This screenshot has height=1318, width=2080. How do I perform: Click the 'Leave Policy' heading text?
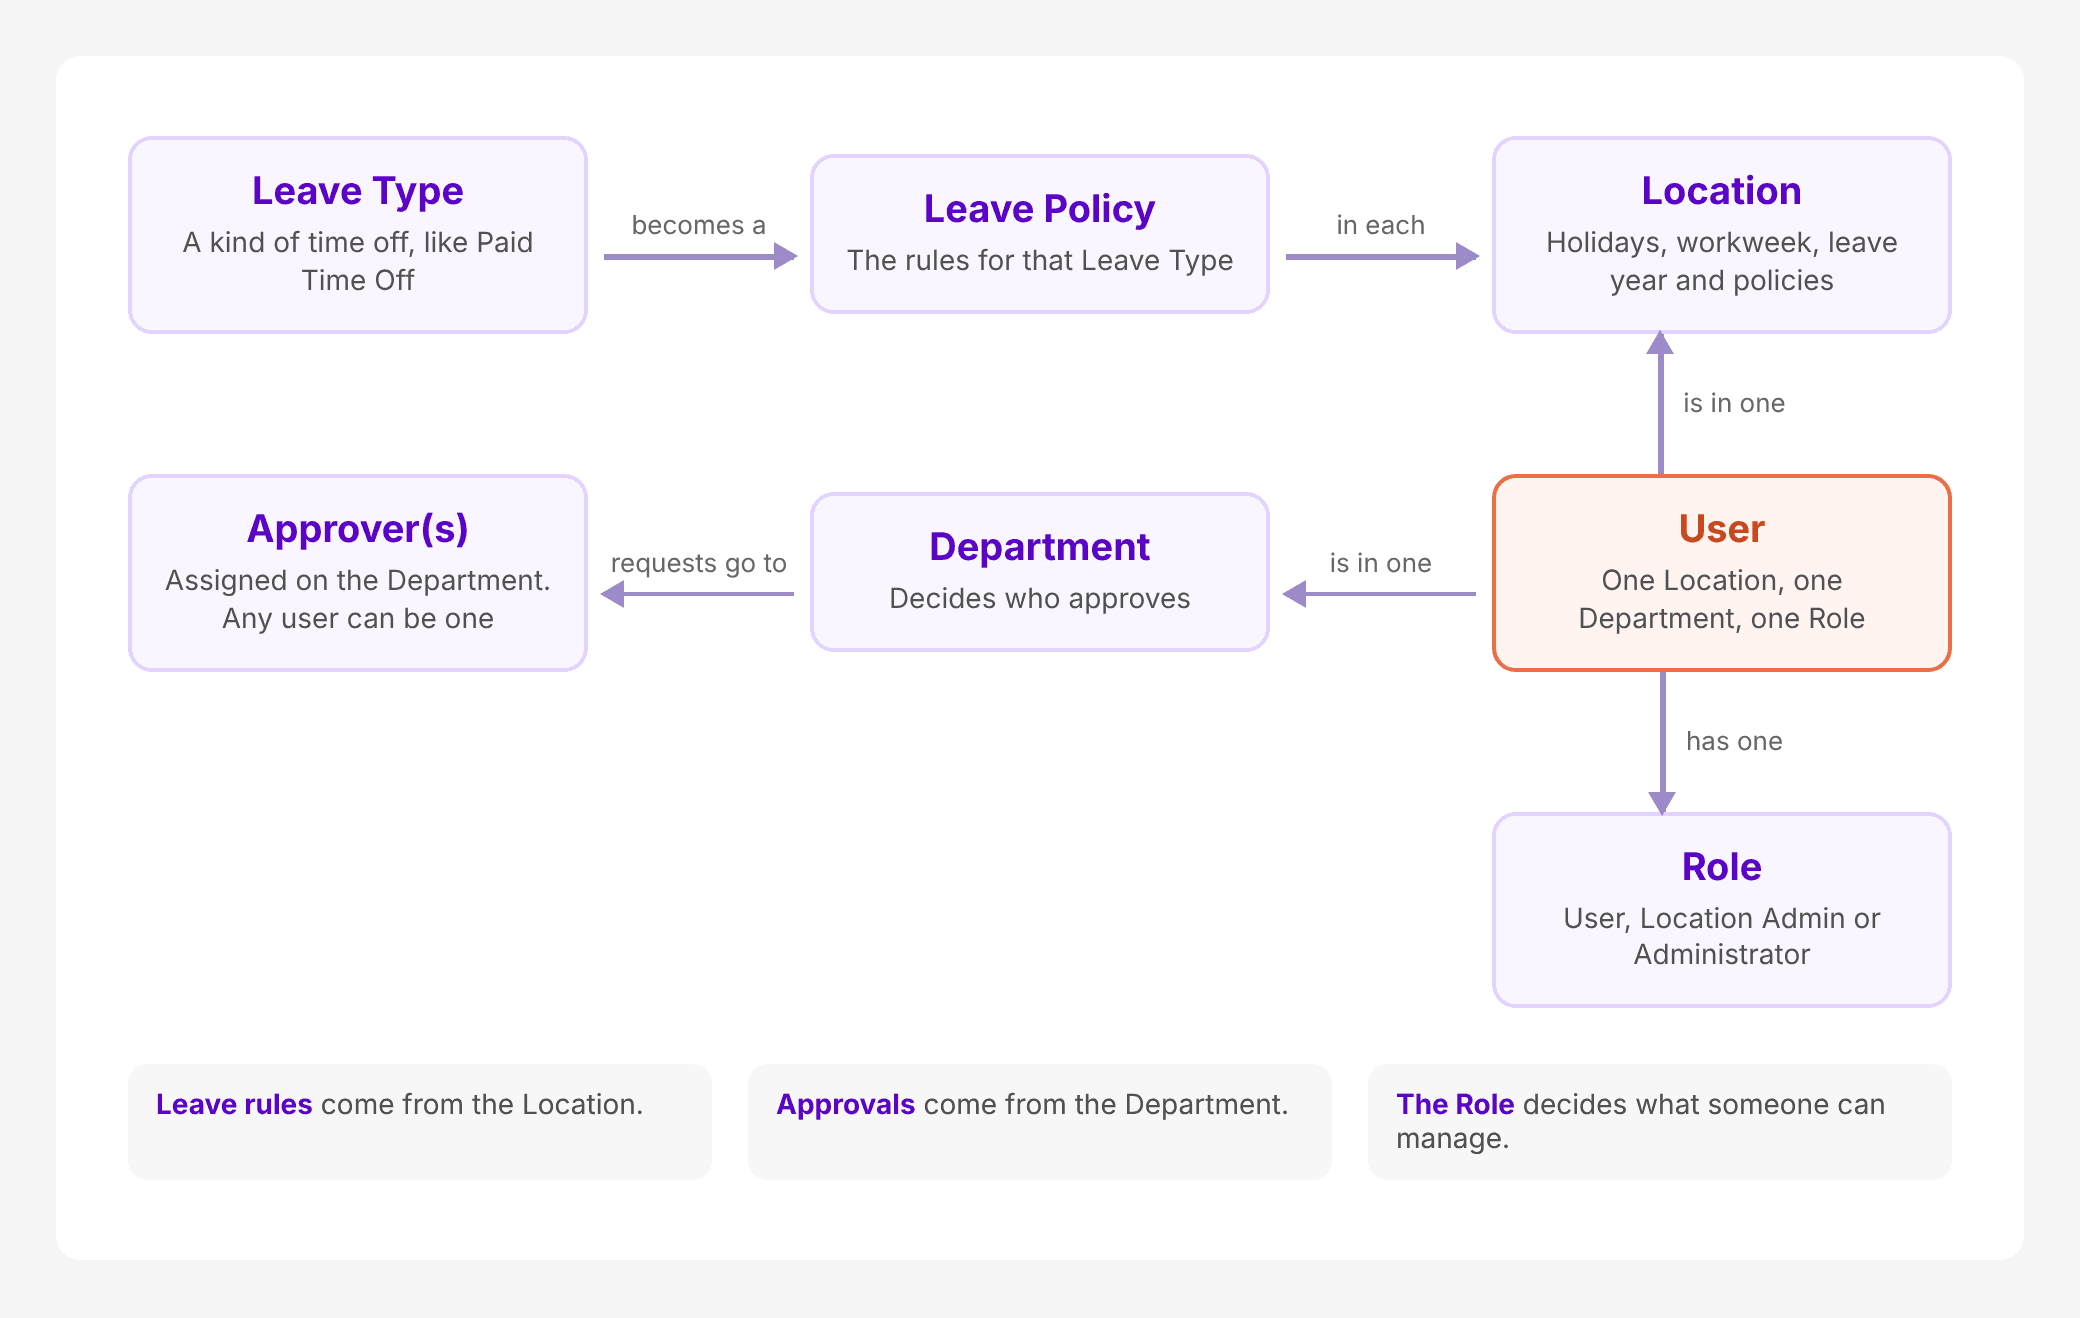(1040, 209)
